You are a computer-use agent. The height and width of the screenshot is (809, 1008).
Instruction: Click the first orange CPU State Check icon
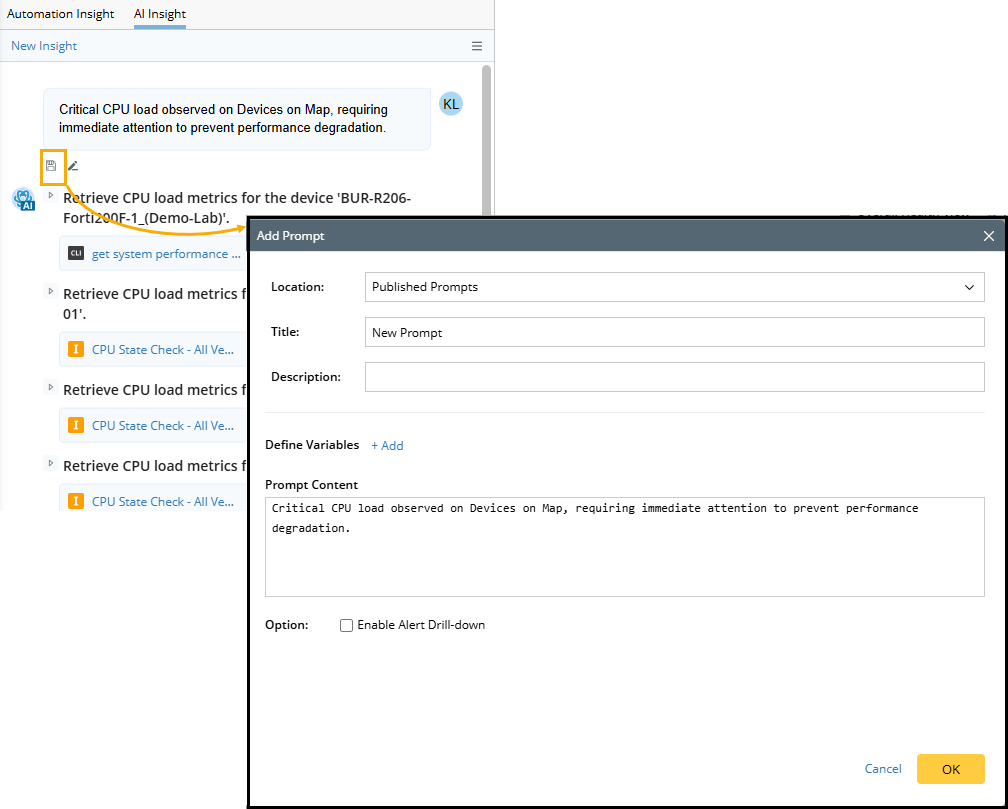point(75,350)
